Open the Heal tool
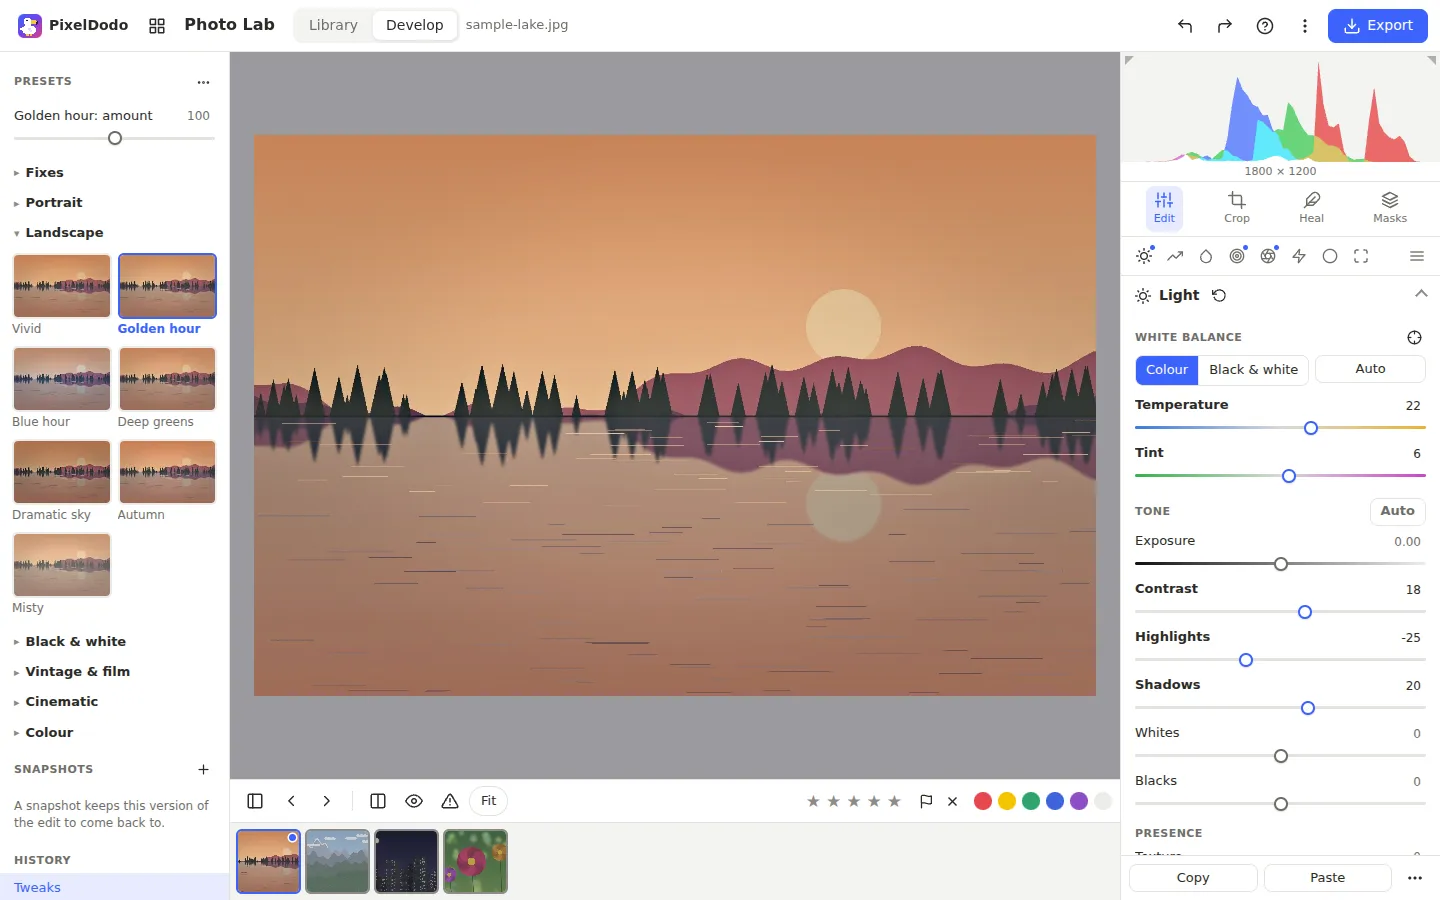The width and height of the screenshot is (1440, 900). point(1311,208)
